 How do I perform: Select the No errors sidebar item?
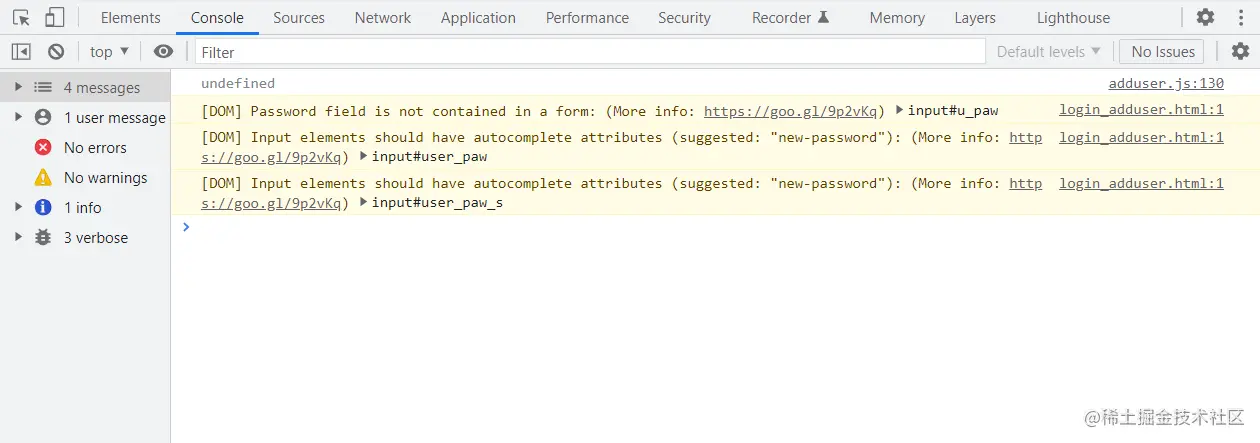point(95,148)
